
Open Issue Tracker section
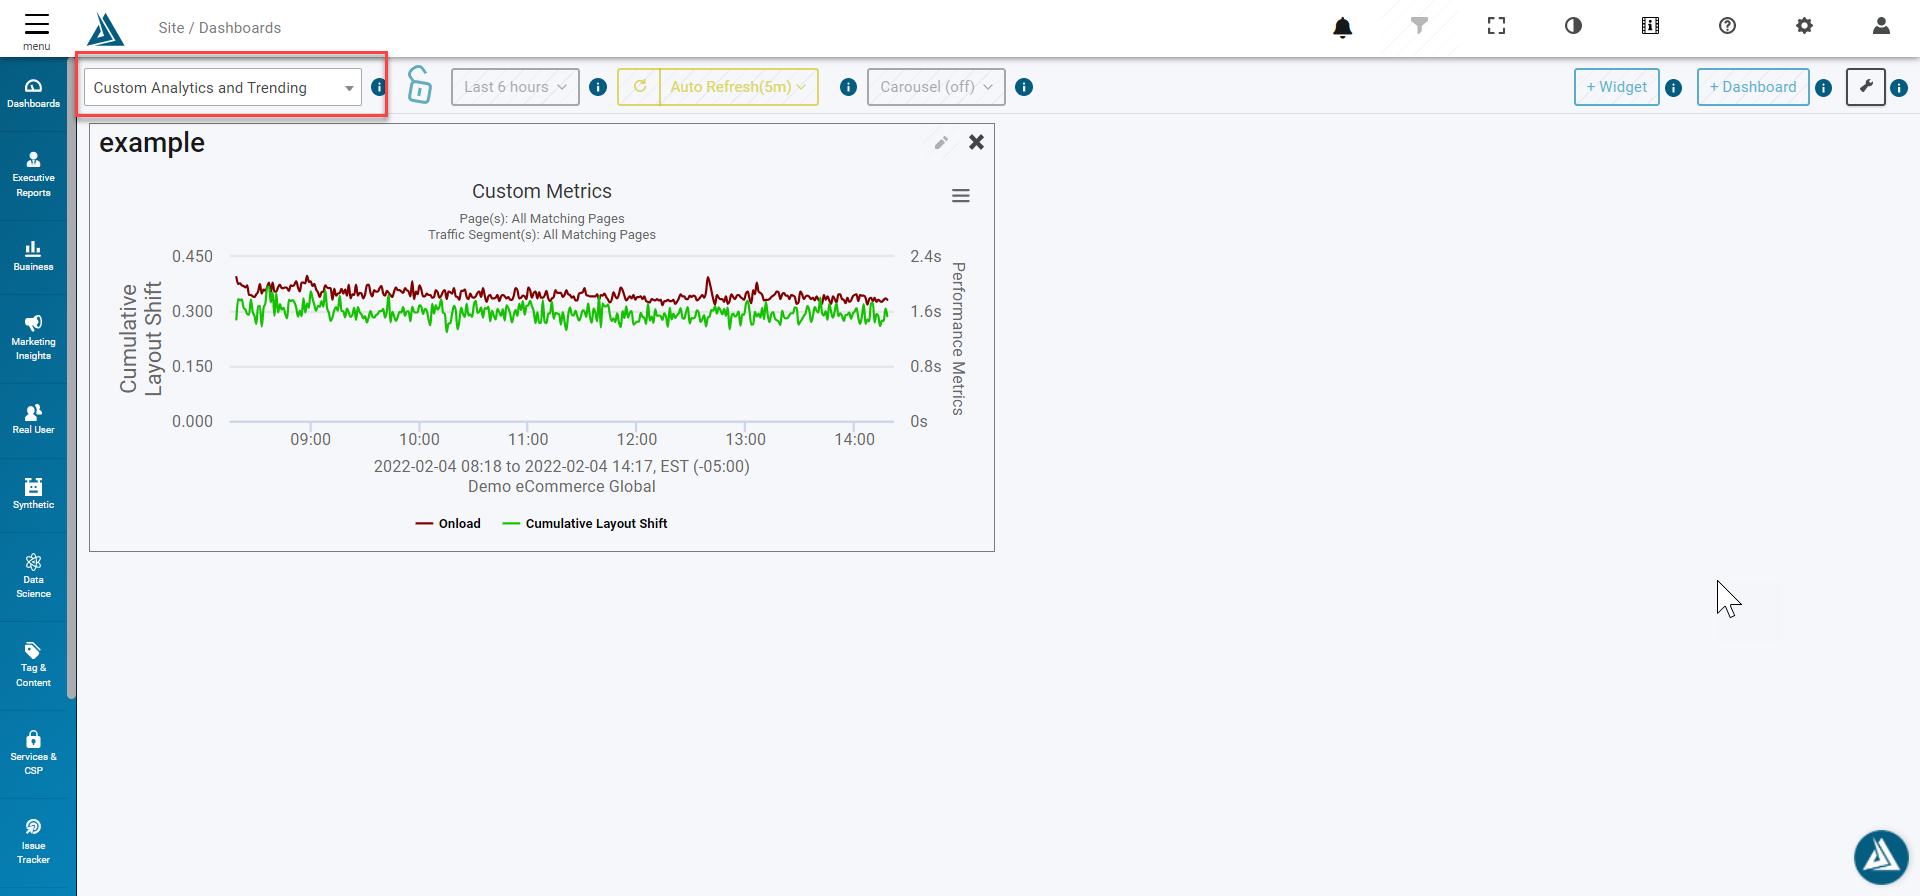(33, 843)
